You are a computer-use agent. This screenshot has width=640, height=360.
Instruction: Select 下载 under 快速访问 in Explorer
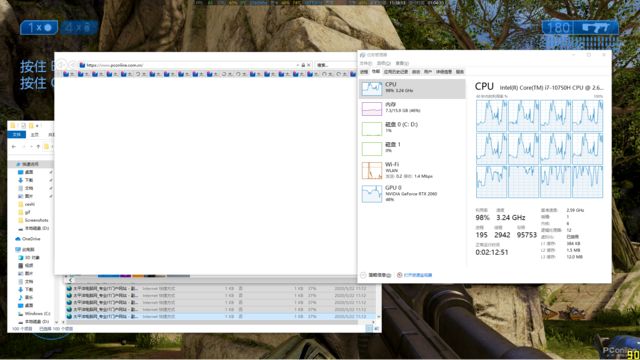coord(29,180)
